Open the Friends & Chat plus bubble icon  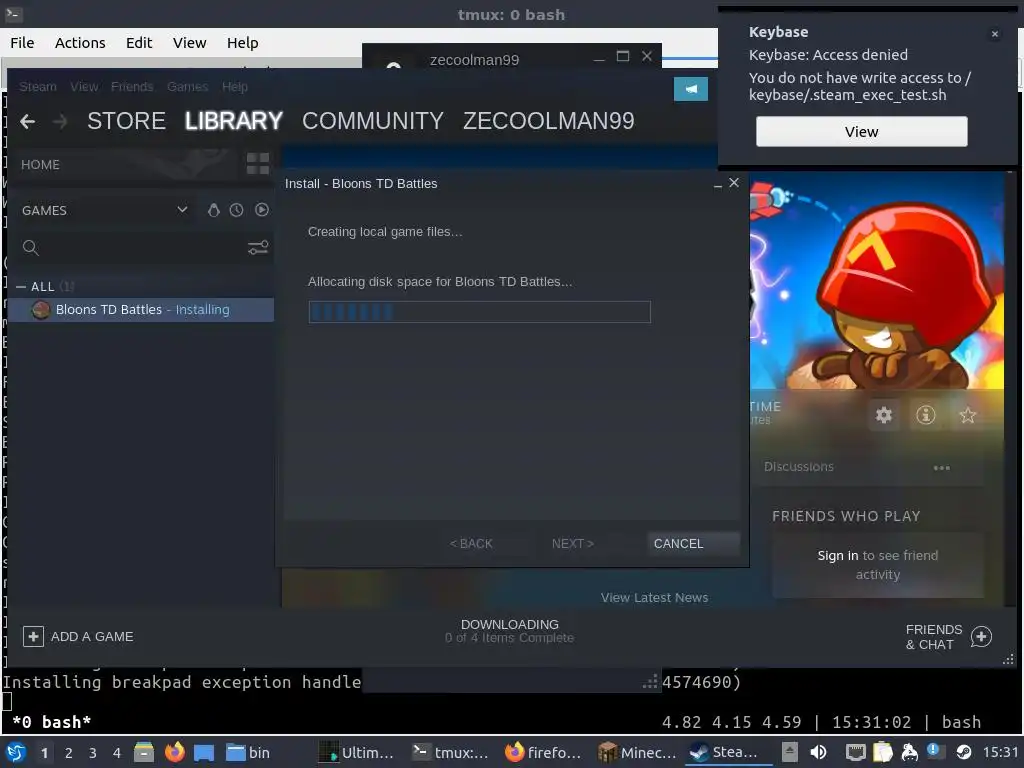pos(981,636)
